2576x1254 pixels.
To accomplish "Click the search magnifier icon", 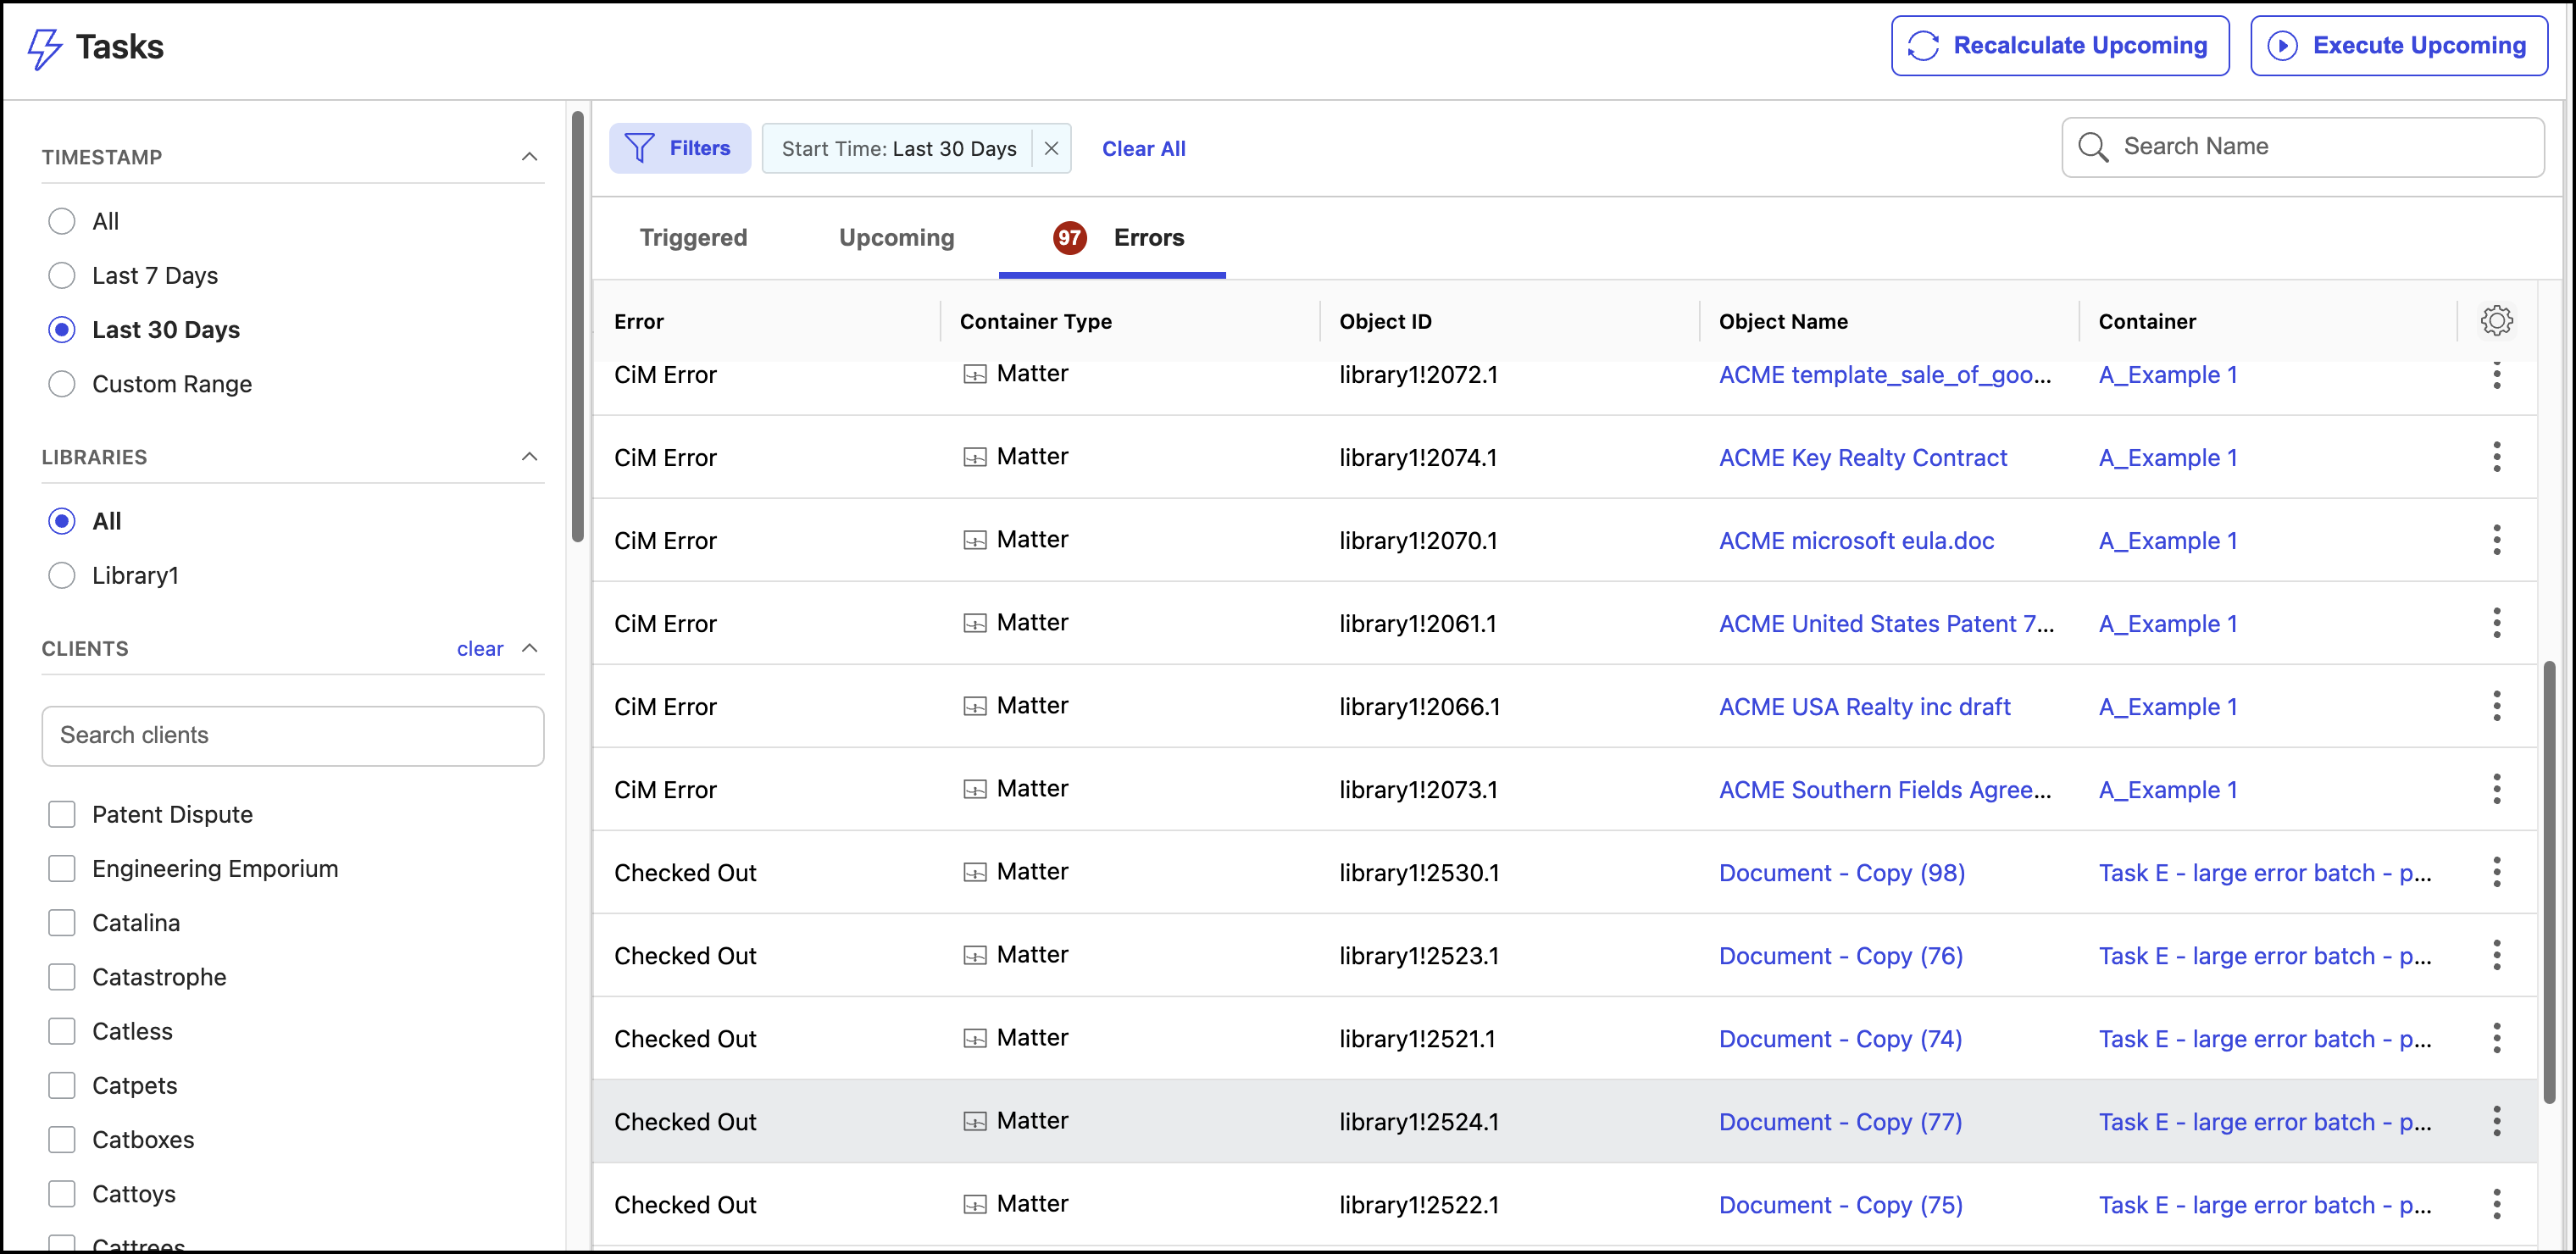I will [x=2093, y=147].
